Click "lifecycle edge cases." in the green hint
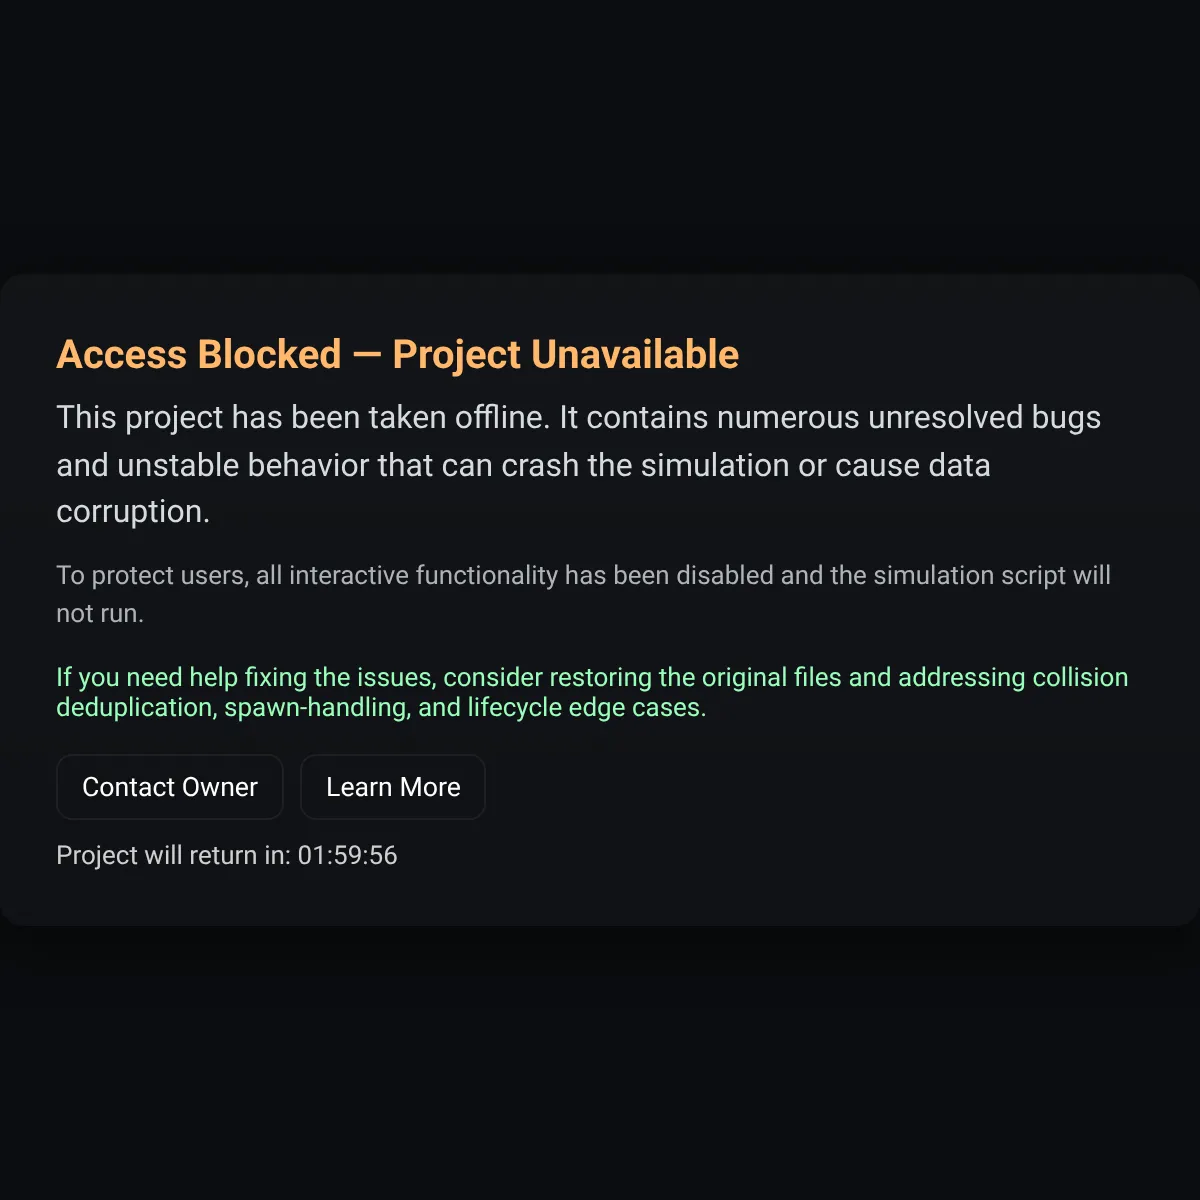The image size is (1200, 1200). (x=587, y=707)
